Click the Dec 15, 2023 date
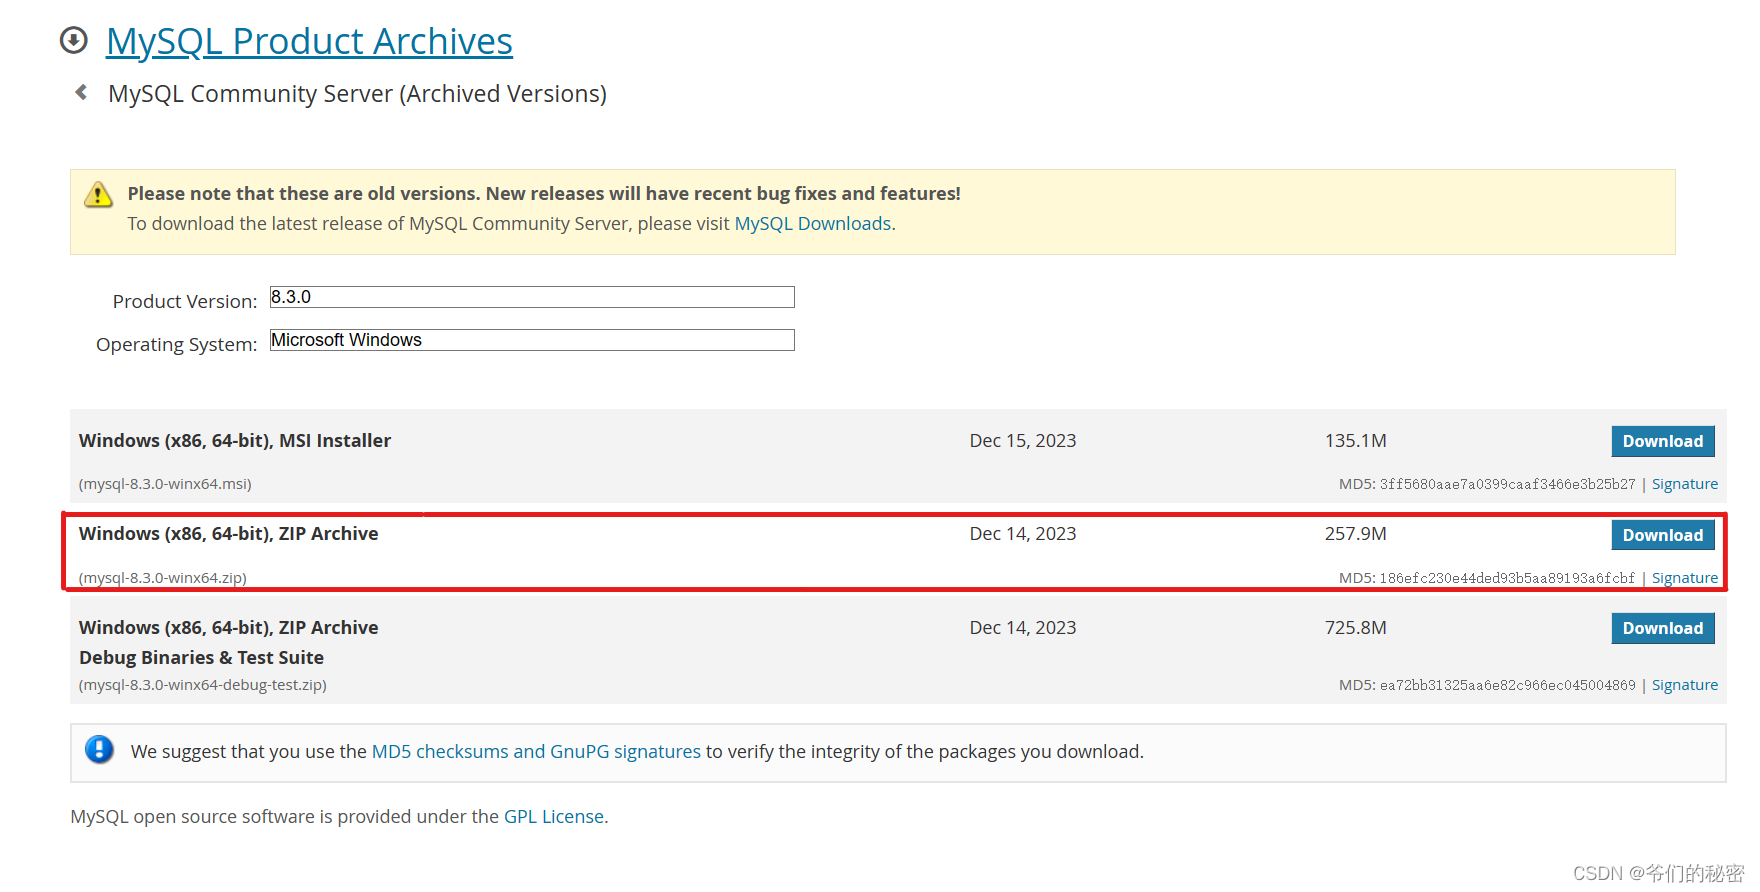Viewport: 1760px width, 892px height. click(x=1023, y=441)
